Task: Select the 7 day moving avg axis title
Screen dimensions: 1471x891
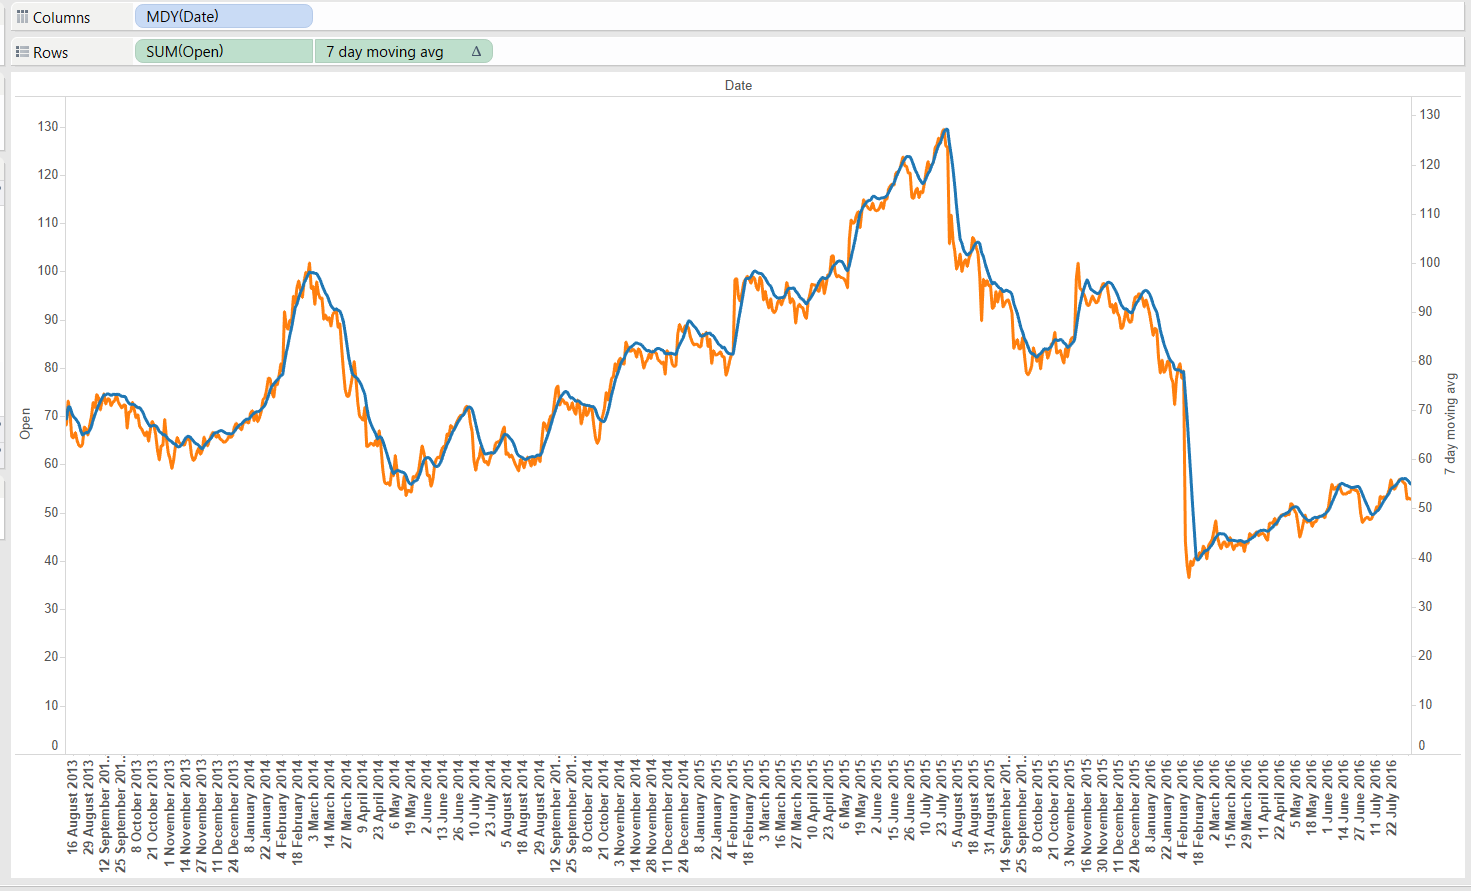Action: click(x=1451, y=424)
